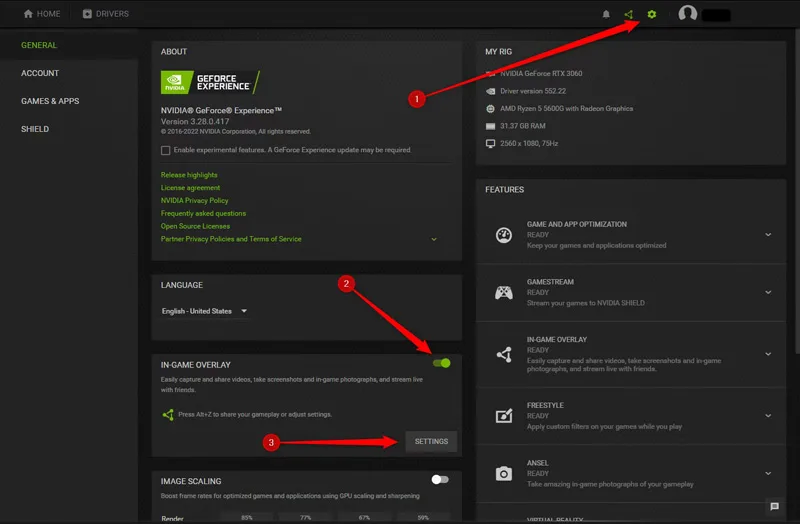Switch to the Drivers tab

pyautogui.click(x=106, y=14)
